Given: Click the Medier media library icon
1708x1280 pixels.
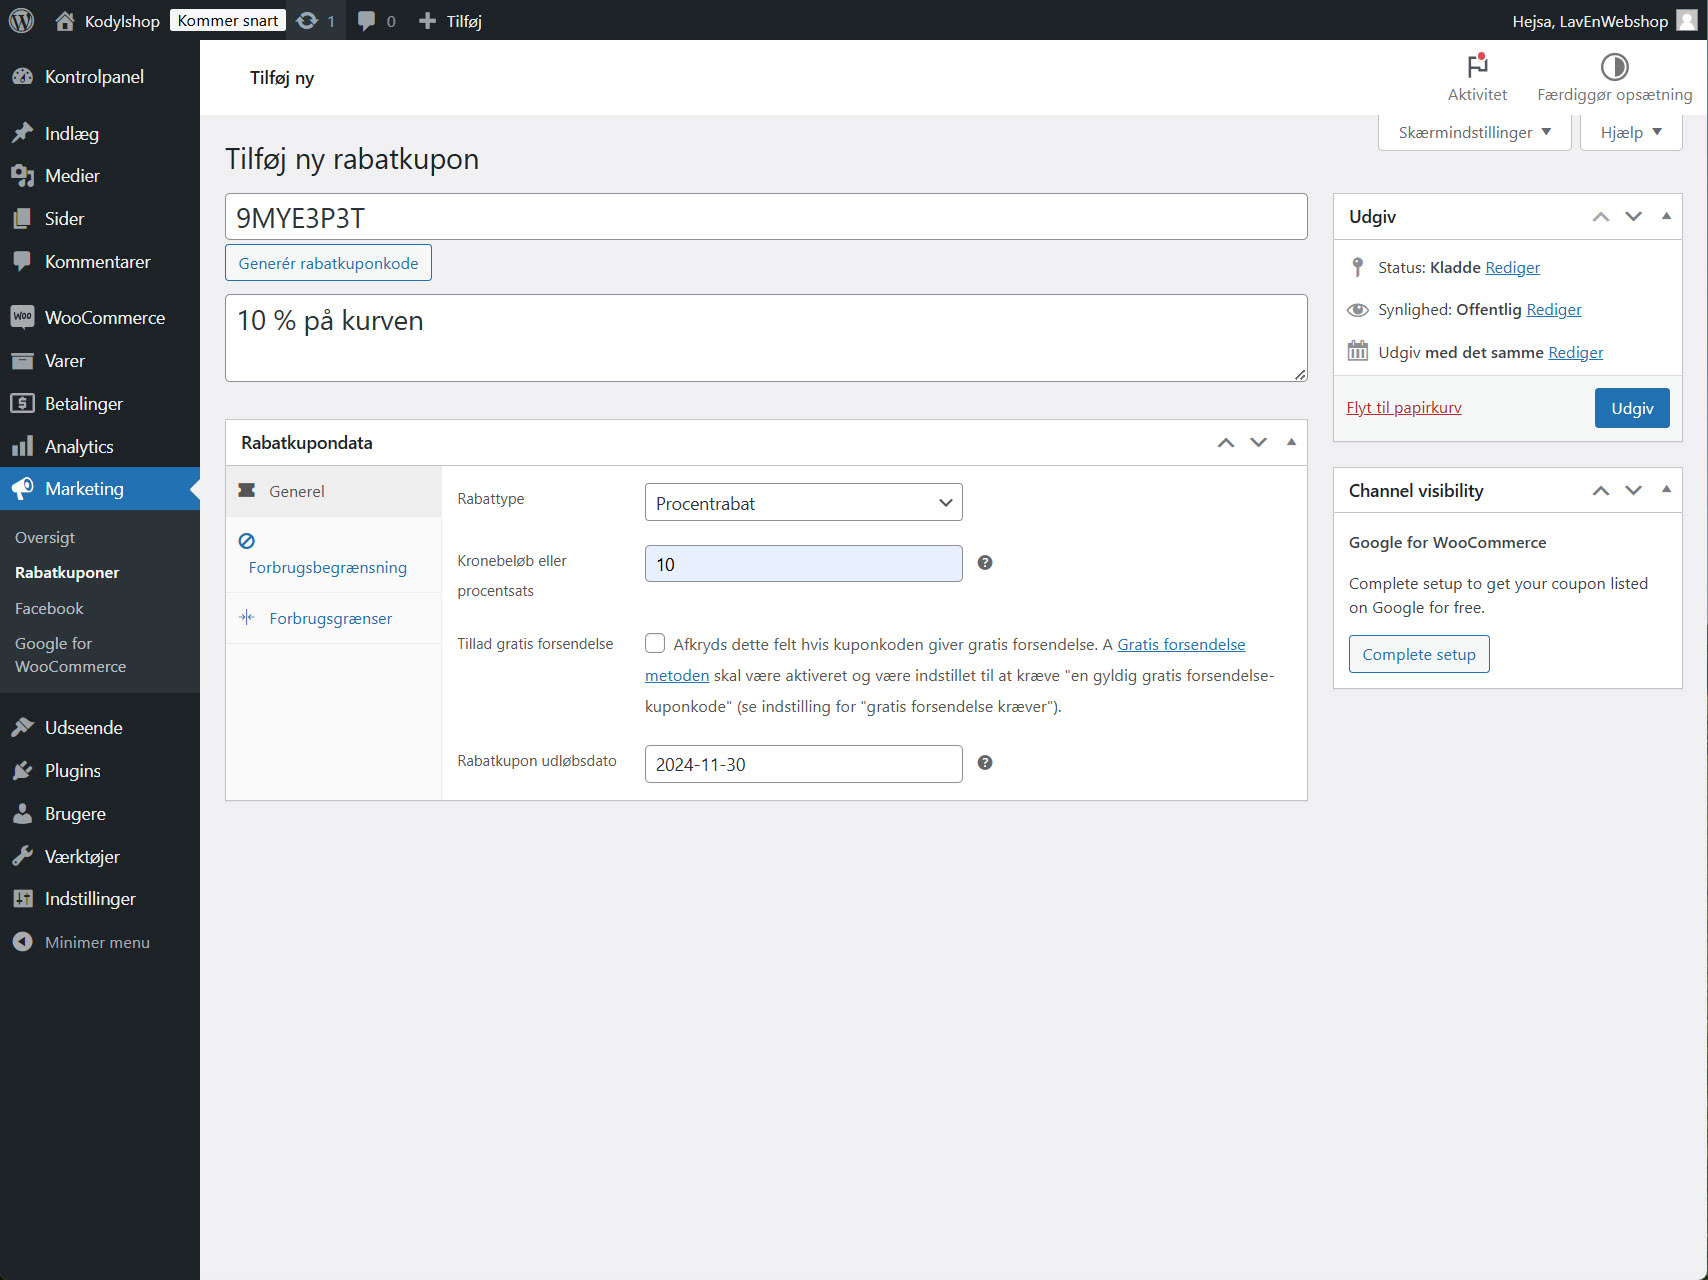Looking at the screenshot, I should [x=22, y=175].
